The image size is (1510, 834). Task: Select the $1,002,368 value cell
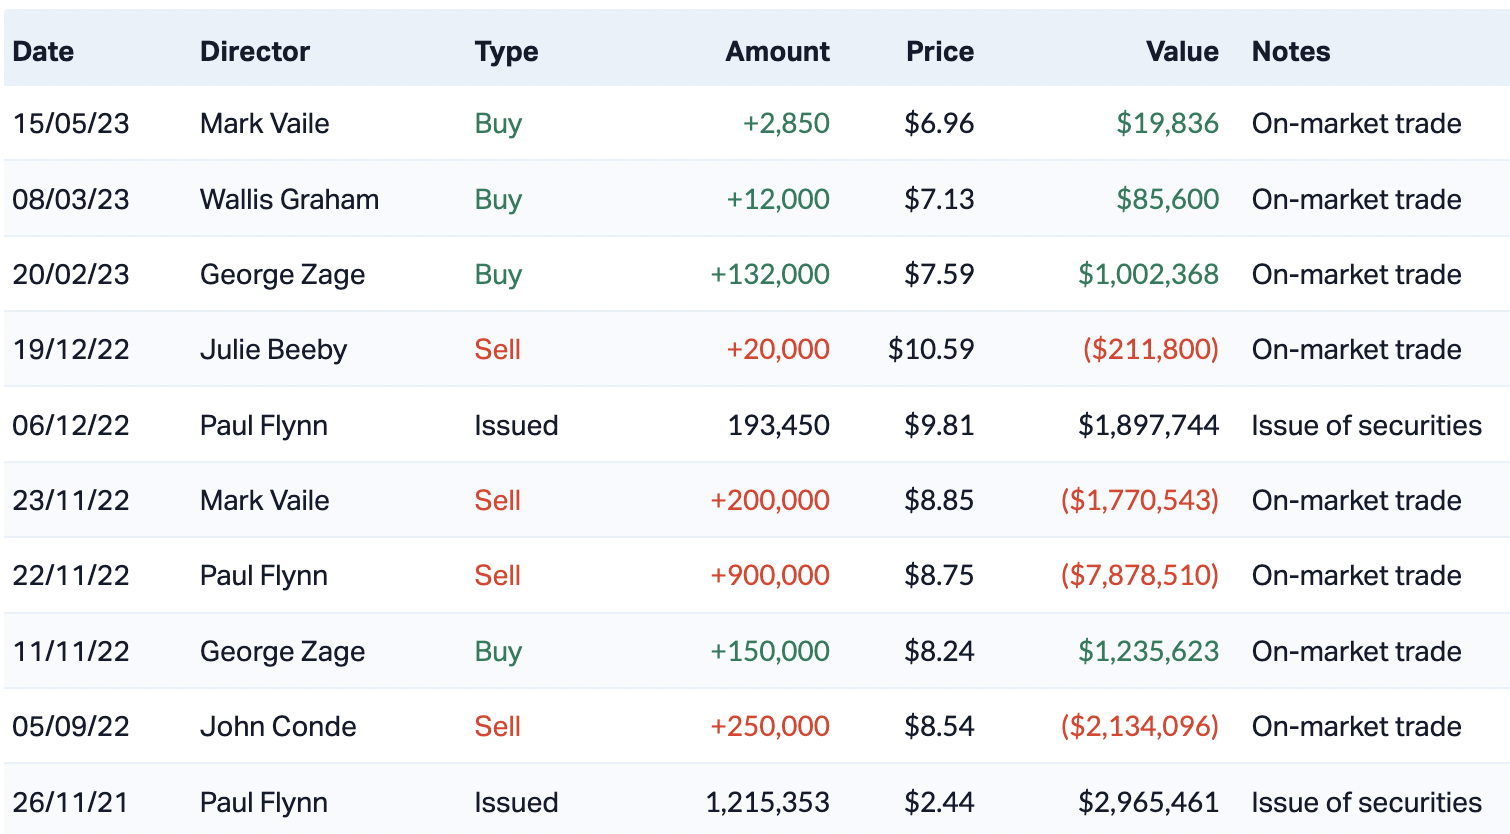(x=1147, y=274)
